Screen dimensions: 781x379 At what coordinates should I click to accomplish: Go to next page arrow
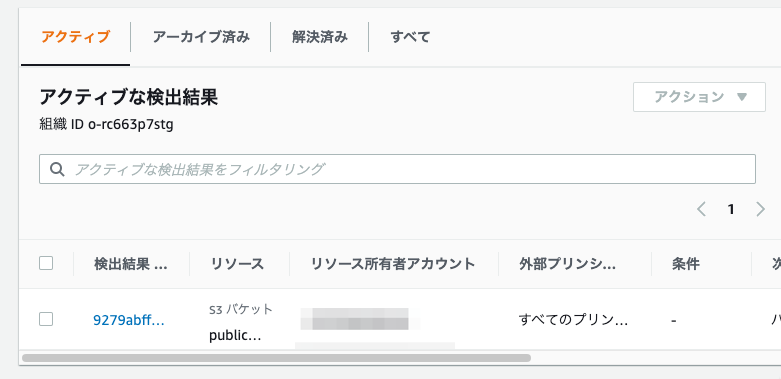tap(760, 209)
